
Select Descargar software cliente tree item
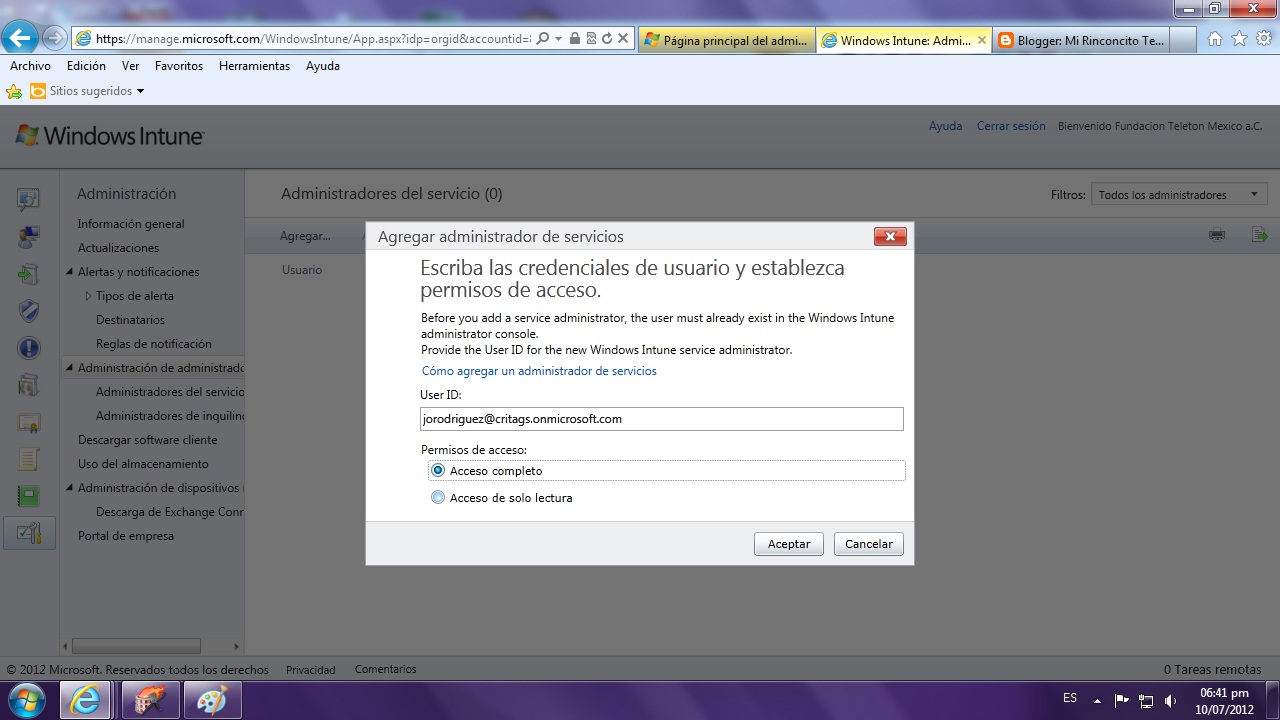pyautogui.click(x=147, y=440)
